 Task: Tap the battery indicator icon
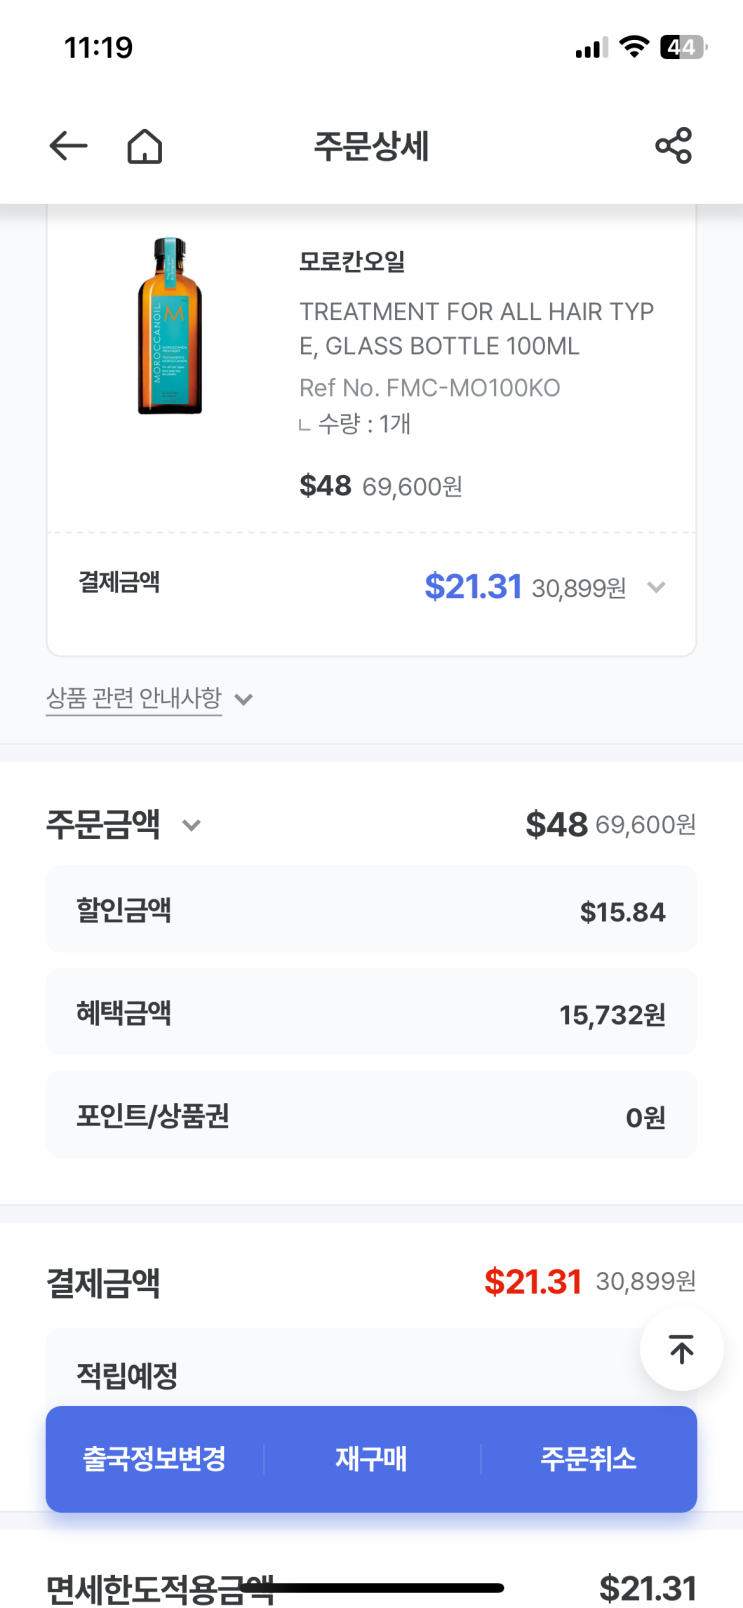pos(683,47)
